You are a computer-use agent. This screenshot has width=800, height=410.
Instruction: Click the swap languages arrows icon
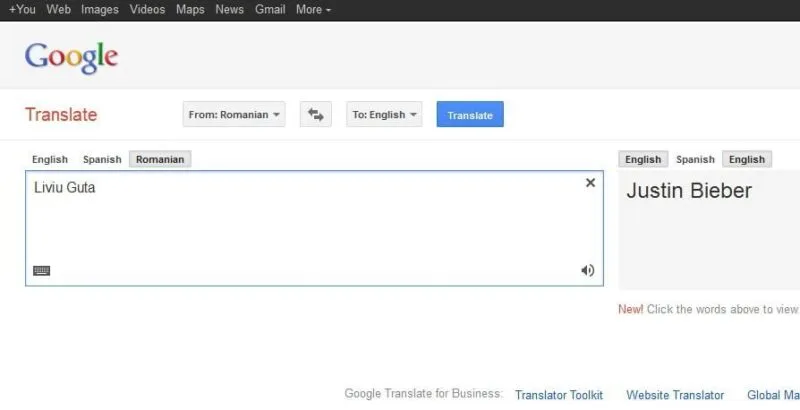[x=315, y=114]
